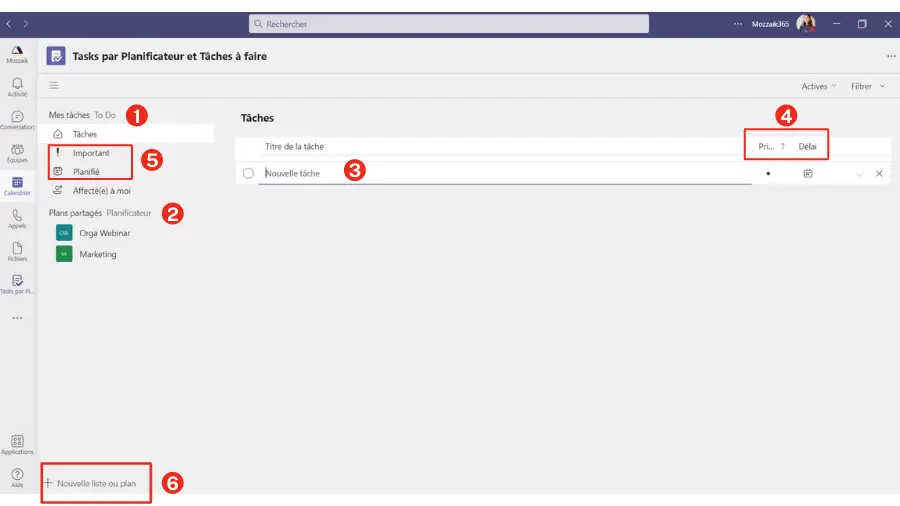Click the Mes tâches header
The width and height of the screenshot is (900, 506).
pyautogui.click(x=69, y=115)
